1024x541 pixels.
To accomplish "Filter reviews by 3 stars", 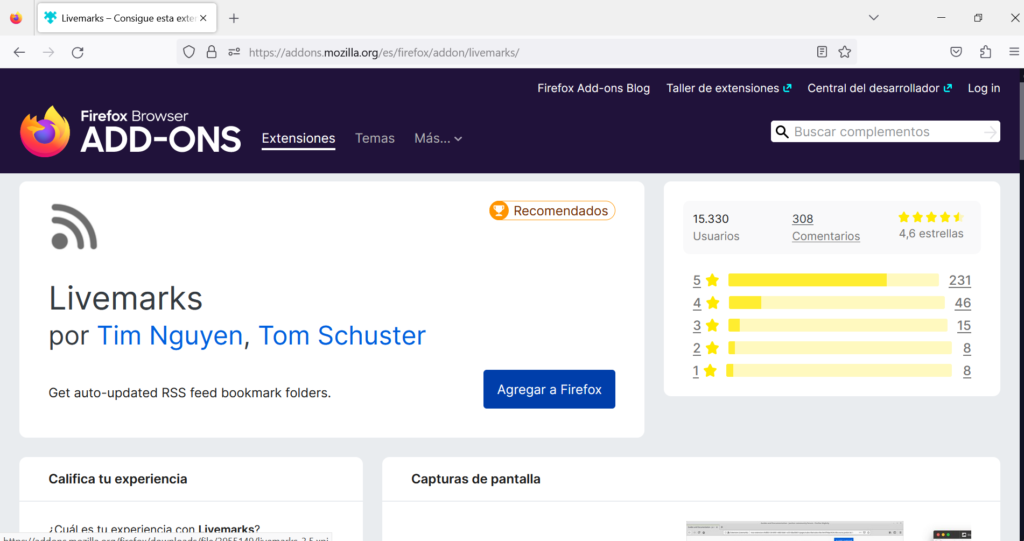I will [x=706, y=325].
